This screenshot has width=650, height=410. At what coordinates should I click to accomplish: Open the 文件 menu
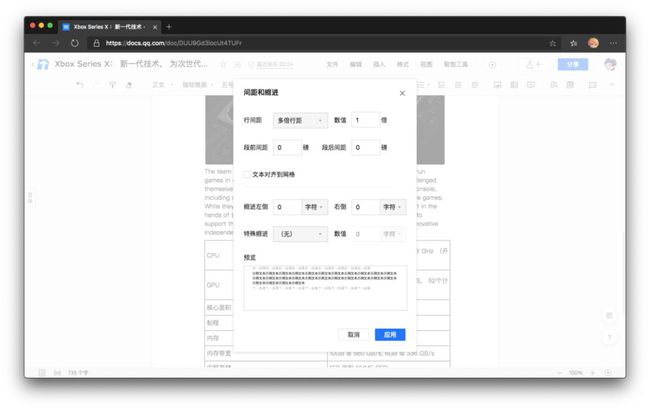pos(332,64)
